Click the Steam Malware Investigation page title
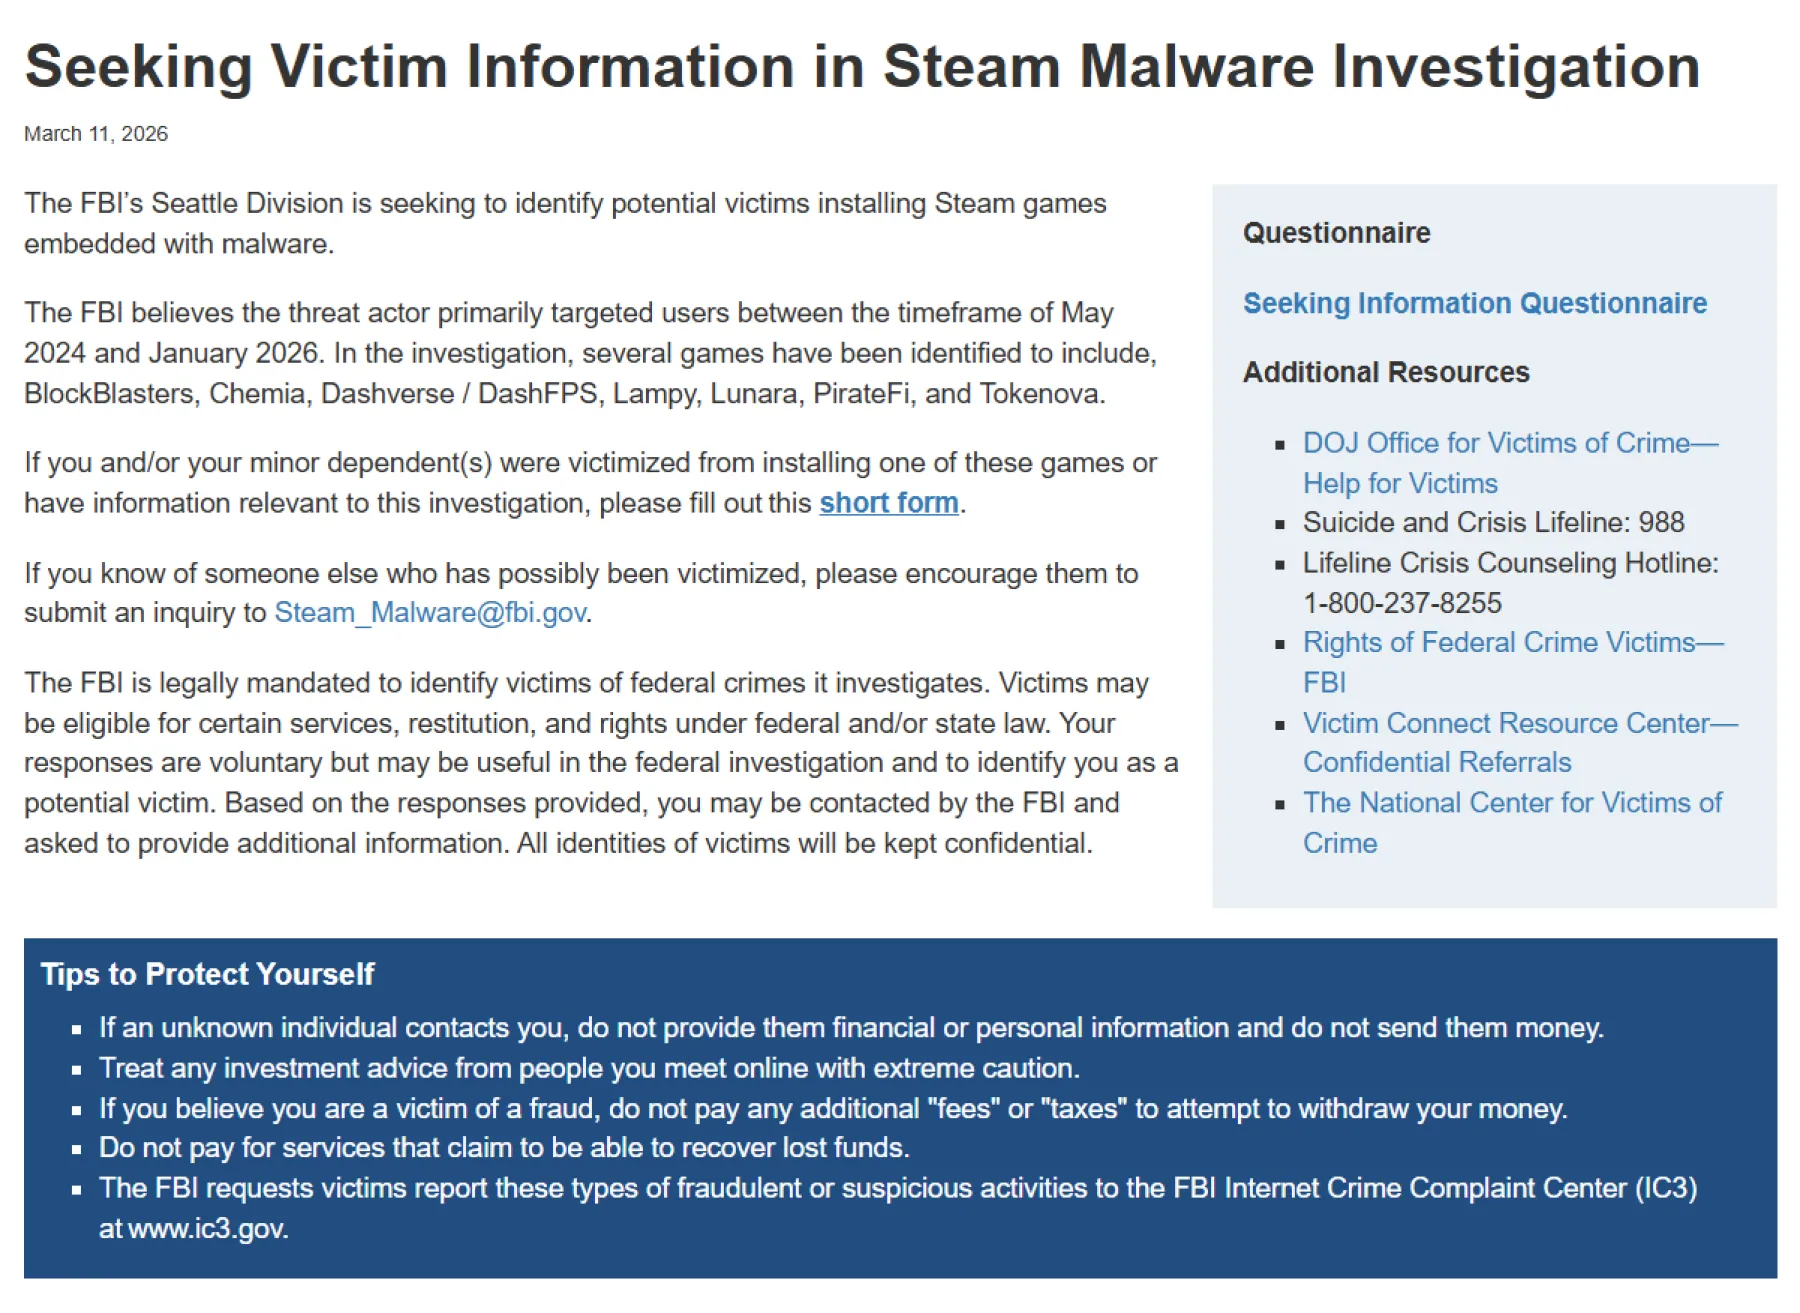 click(862, 66)
